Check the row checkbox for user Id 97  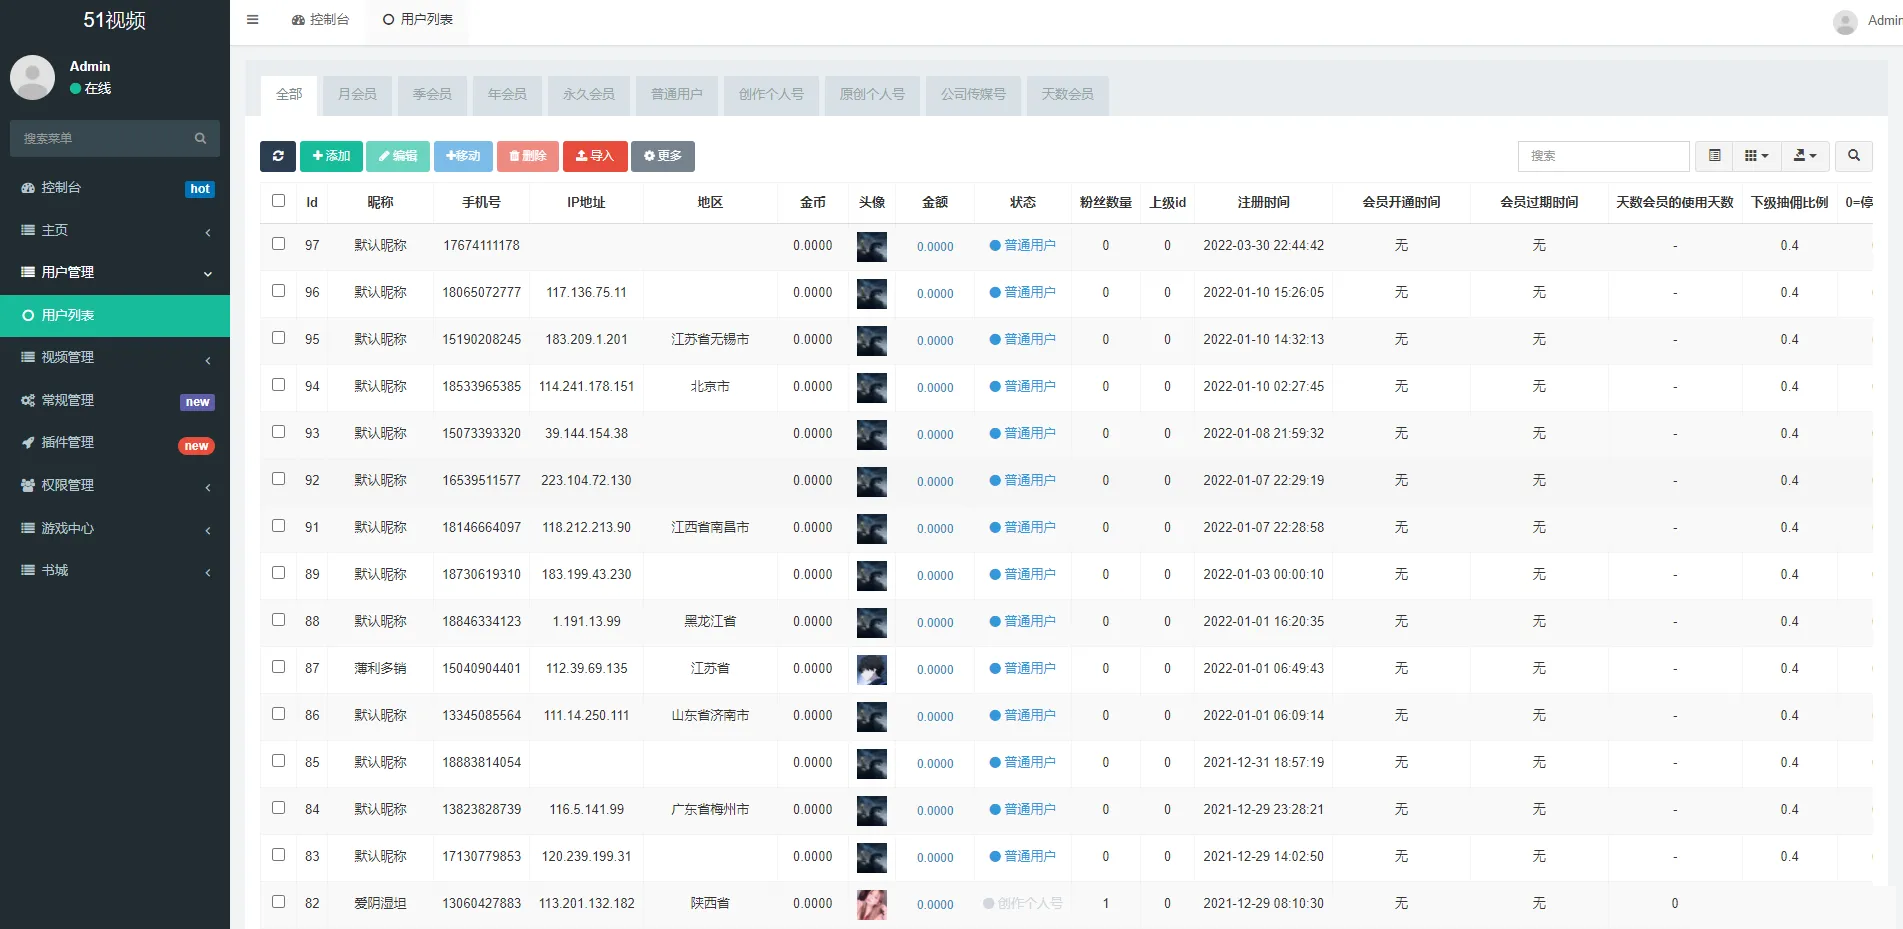point(278,244)
